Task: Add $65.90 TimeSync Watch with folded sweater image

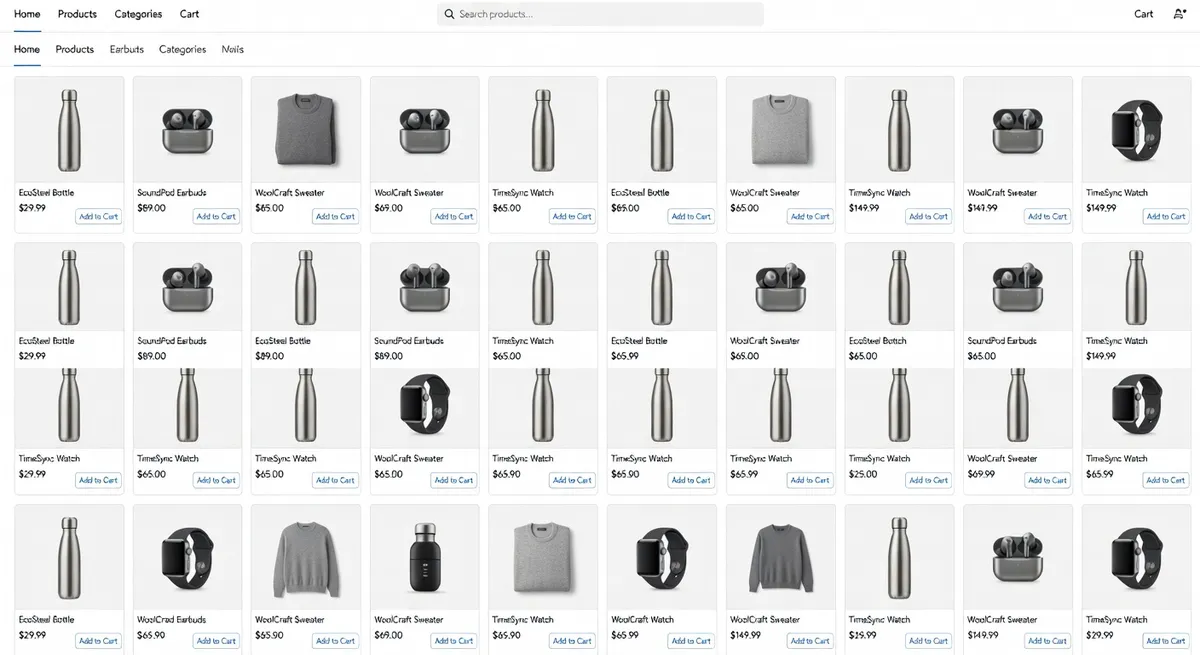Action: tap(572, 641)
